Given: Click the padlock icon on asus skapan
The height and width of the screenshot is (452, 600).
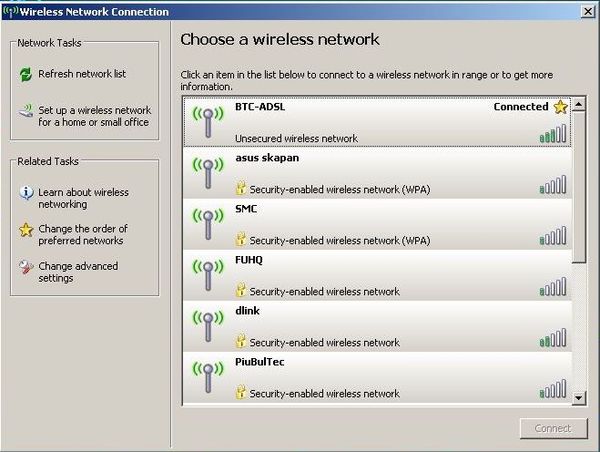Looking at the screenshot, I should coord(241,188).
